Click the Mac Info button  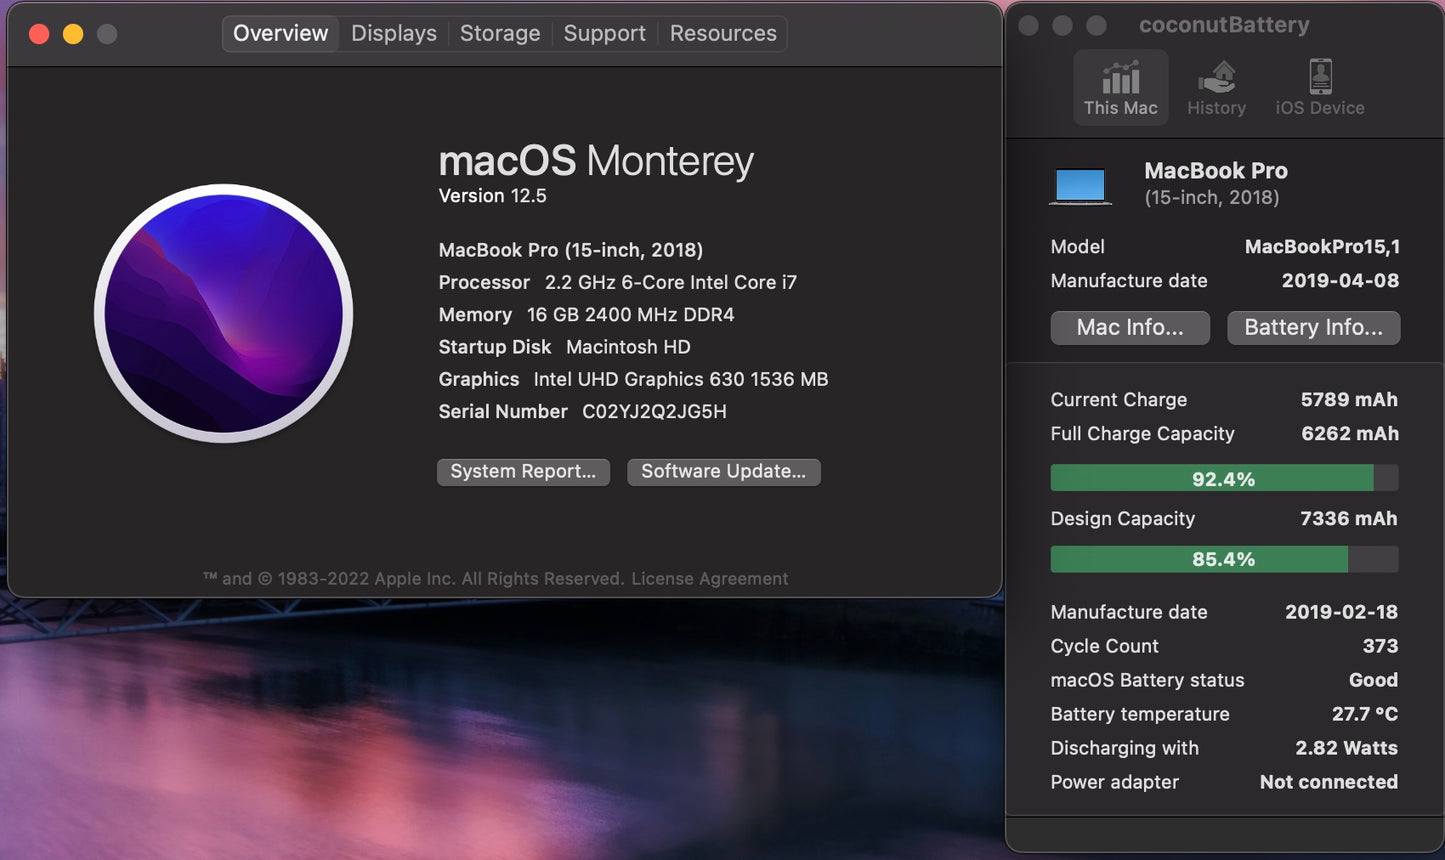tap(1129, 327)
